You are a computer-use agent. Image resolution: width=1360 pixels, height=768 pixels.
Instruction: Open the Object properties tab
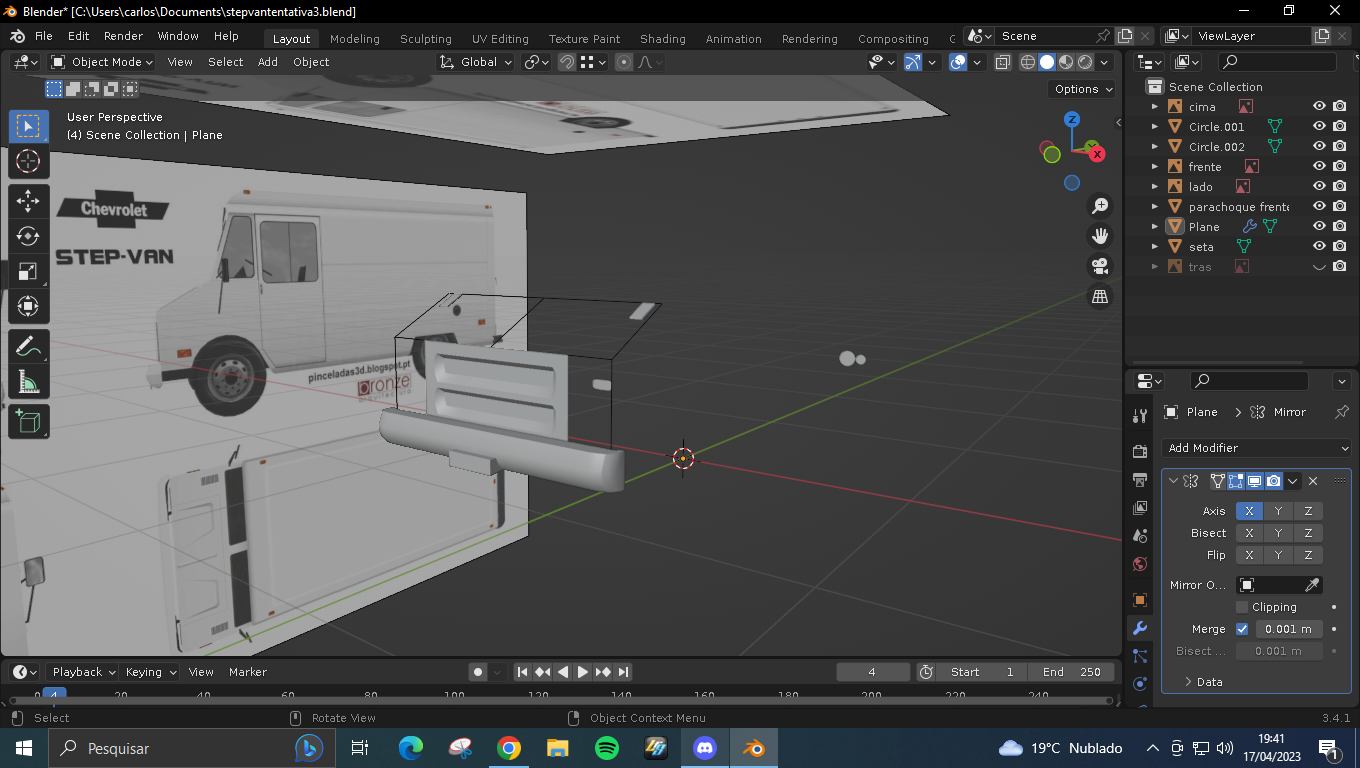point(1140,600)
